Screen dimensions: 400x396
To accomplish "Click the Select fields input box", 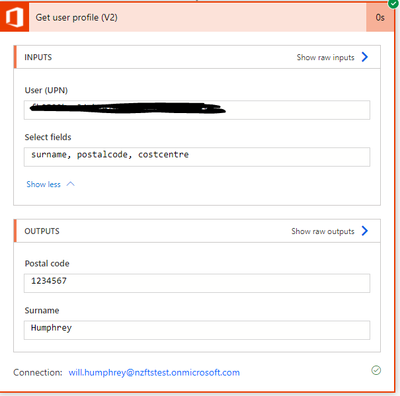I will pos(197,157).
